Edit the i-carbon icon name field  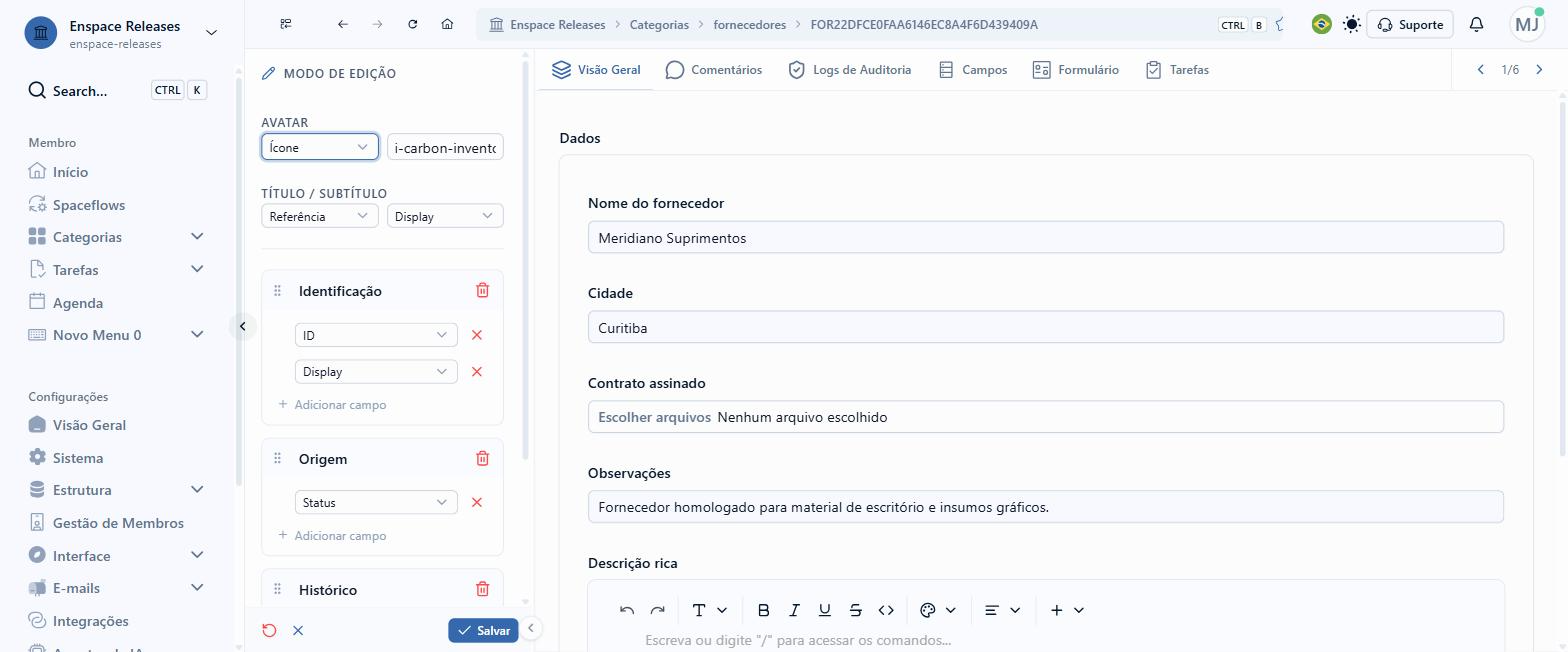445,147
